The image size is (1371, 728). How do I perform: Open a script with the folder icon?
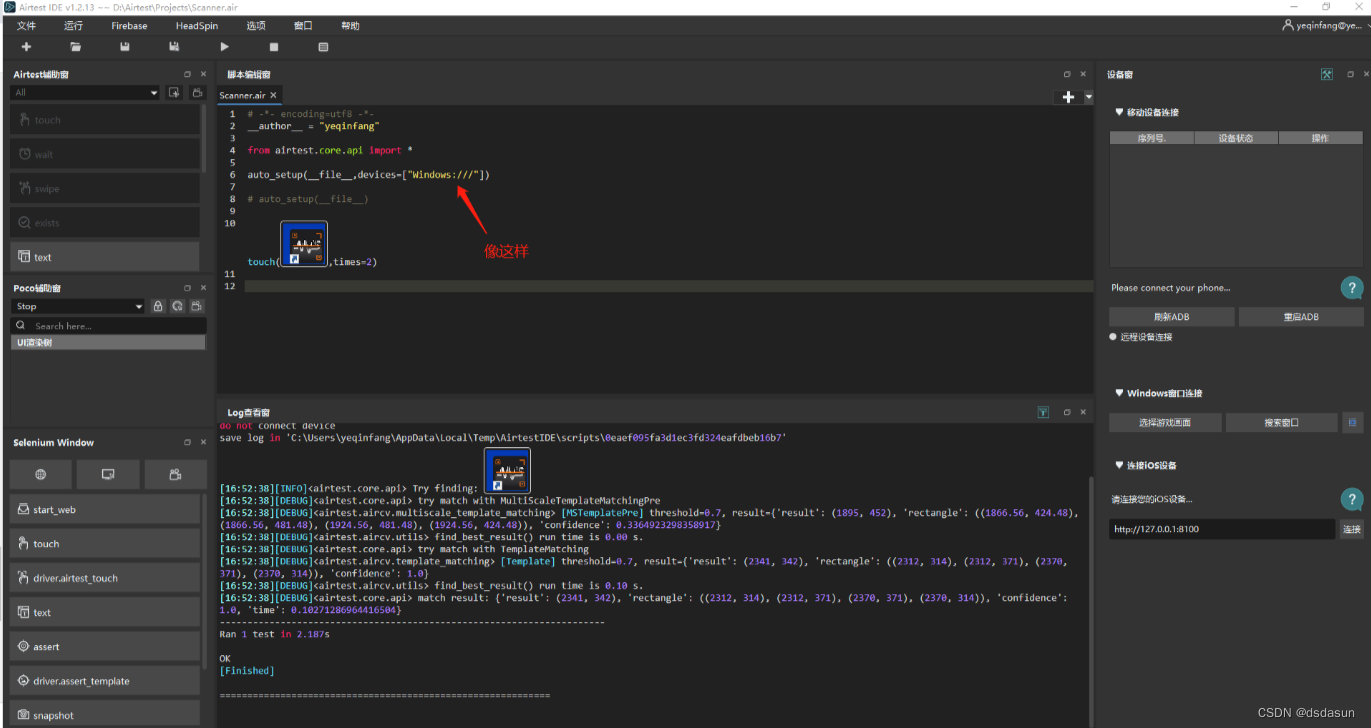tap(76, 47)
